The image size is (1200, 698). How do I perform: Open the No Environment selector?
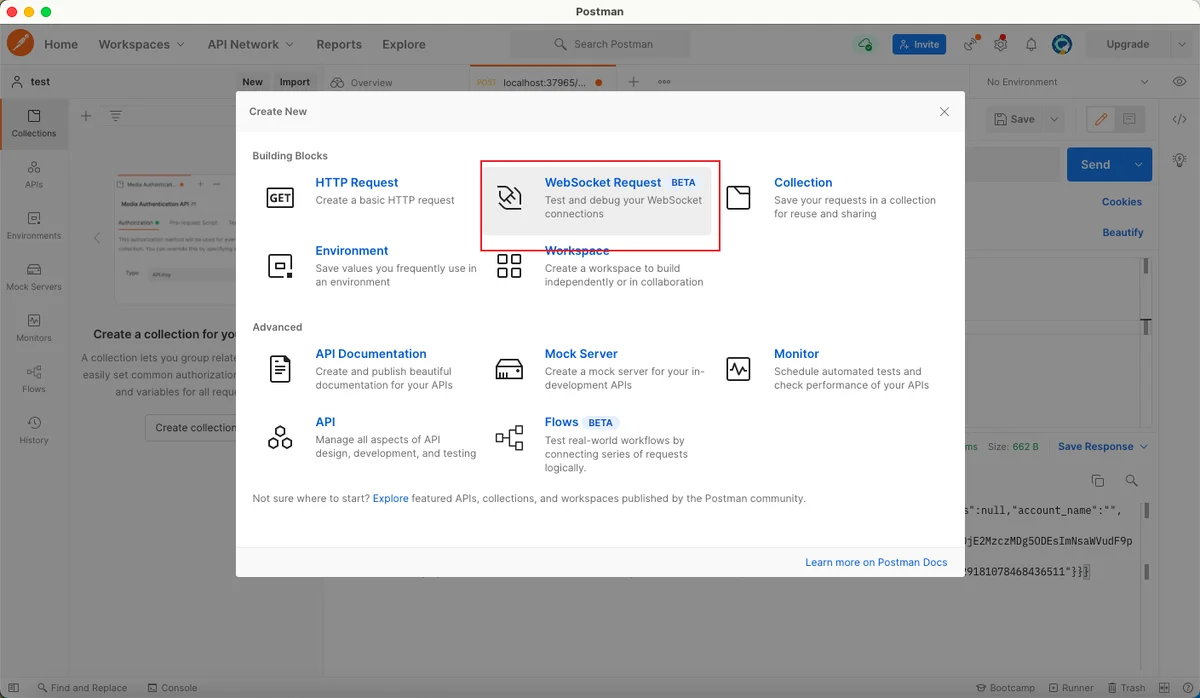(1067, 82)
